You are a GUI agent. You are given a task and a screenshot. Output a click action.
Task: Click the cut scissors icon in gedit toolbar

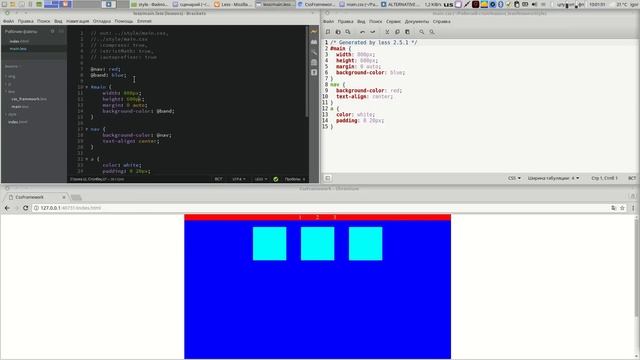(x=387, y=32)
